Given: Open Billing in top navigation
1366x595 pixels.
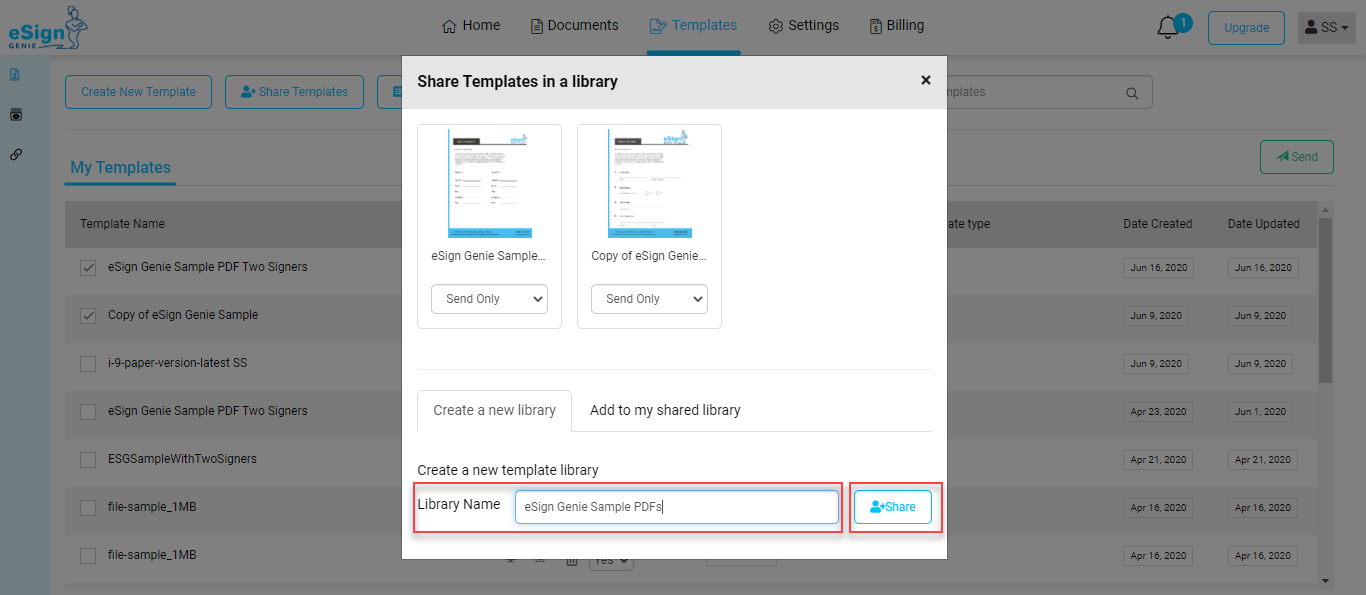Looking at the screenshot, I should pos(896,26).
